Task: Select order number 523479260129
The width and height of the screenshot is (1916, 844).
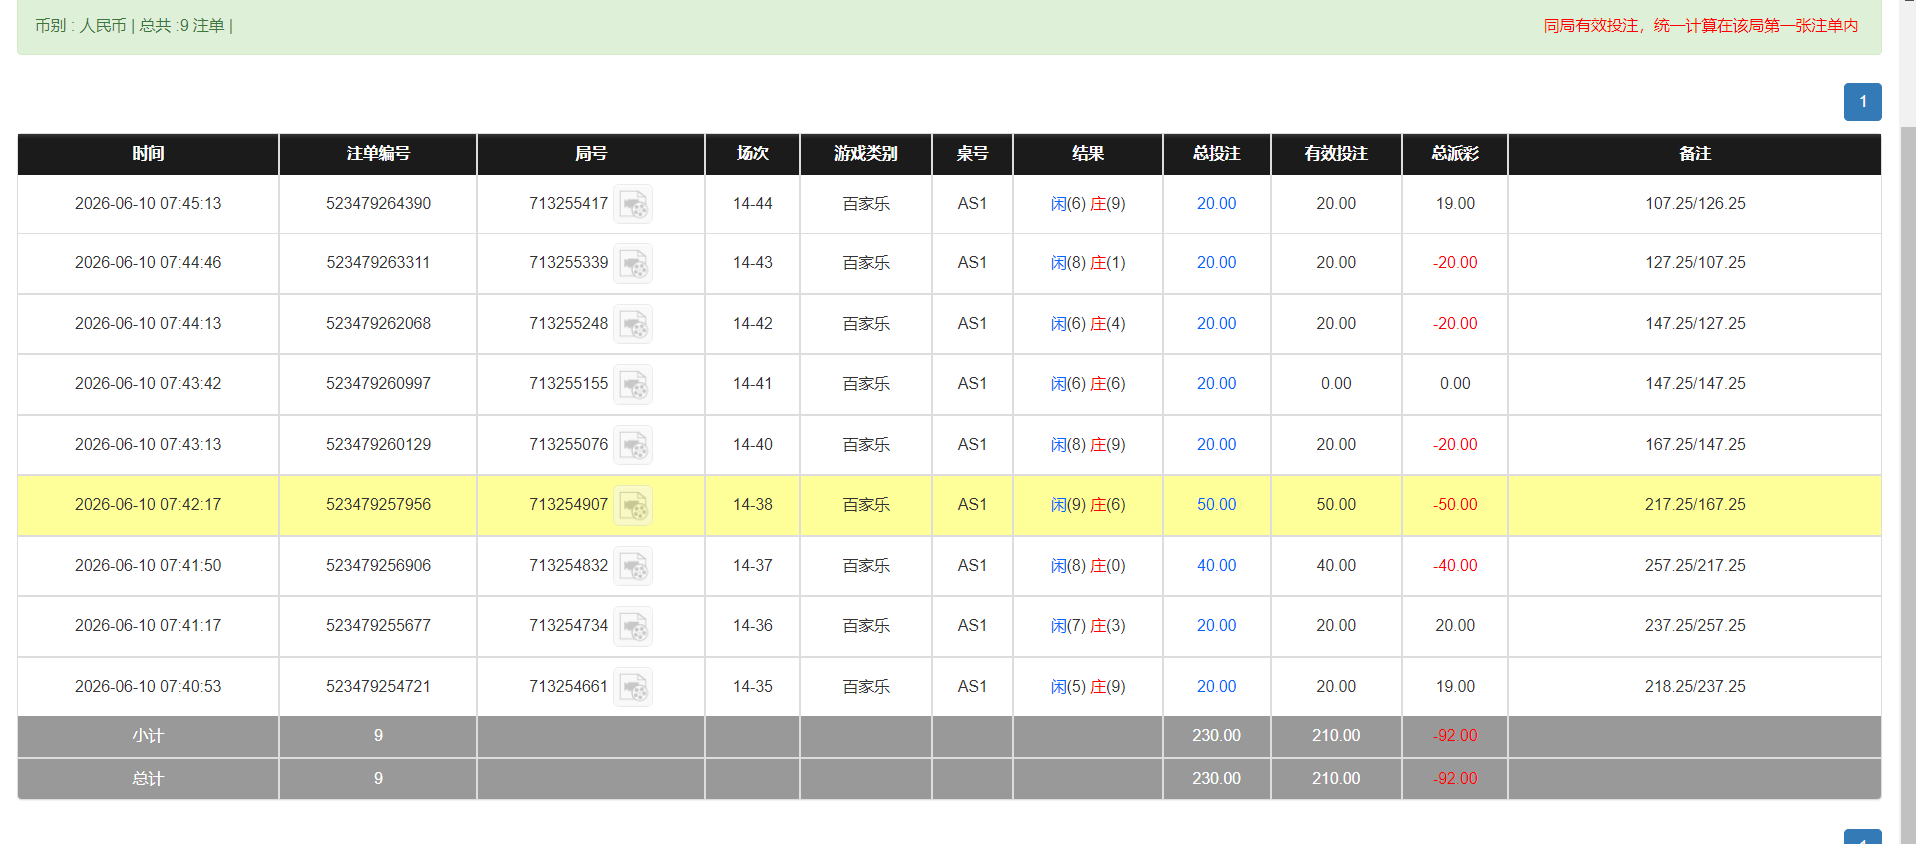Action: click(x=378, y=444)
